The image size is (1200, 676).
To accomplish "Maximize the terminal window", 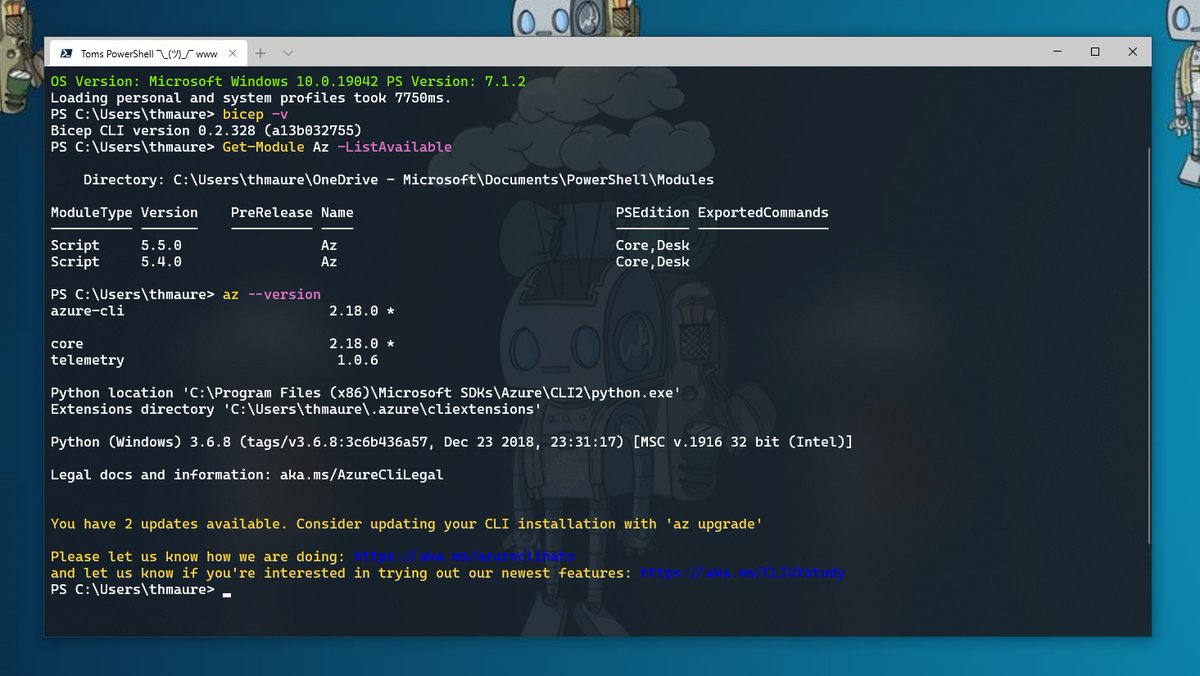I will click(x=1095, y=52).
